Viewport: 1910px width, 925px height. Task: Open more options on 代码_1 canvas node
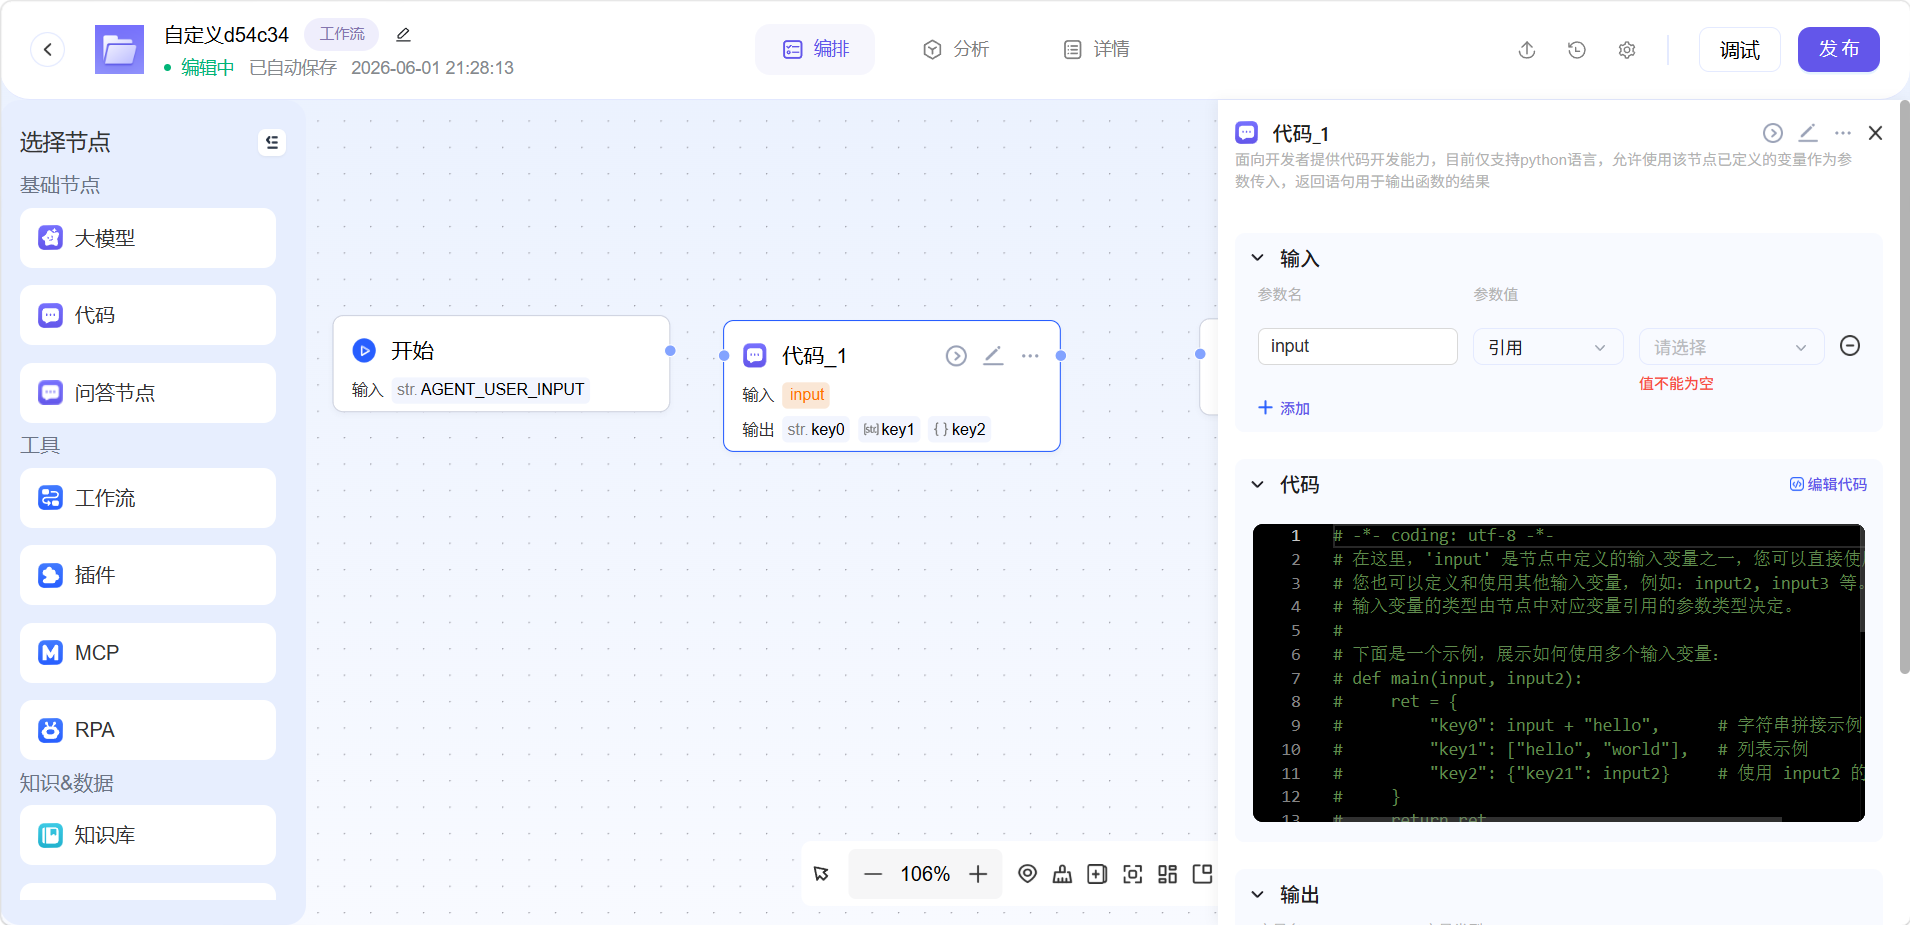[x=1030, y=356]
